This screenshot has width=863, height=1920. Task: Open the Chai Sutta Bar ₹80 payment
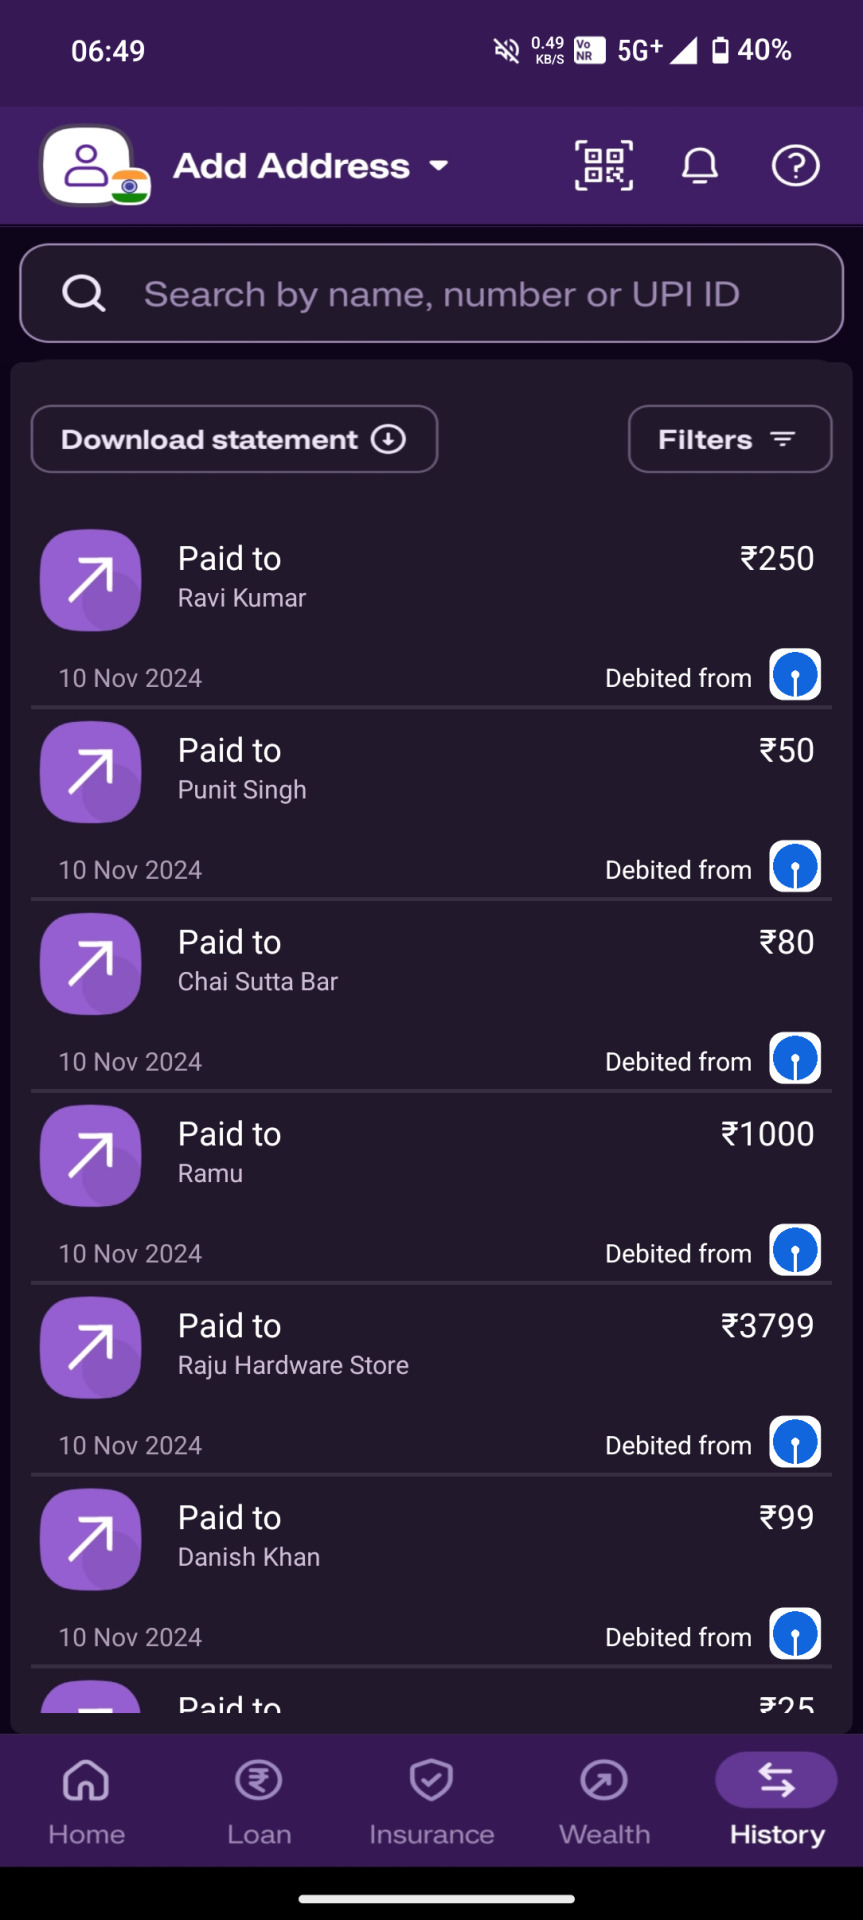point(431,996)
